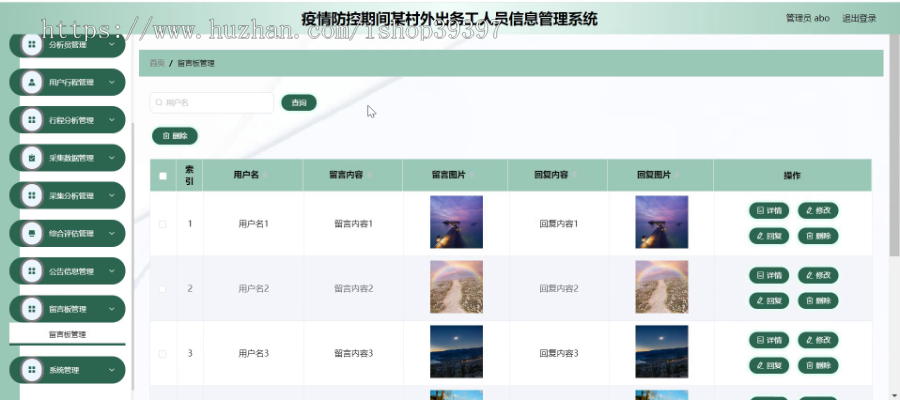The image size is (900, 400).
Task: Click 修改 for row 用户名3
Action: pos(818,340)
